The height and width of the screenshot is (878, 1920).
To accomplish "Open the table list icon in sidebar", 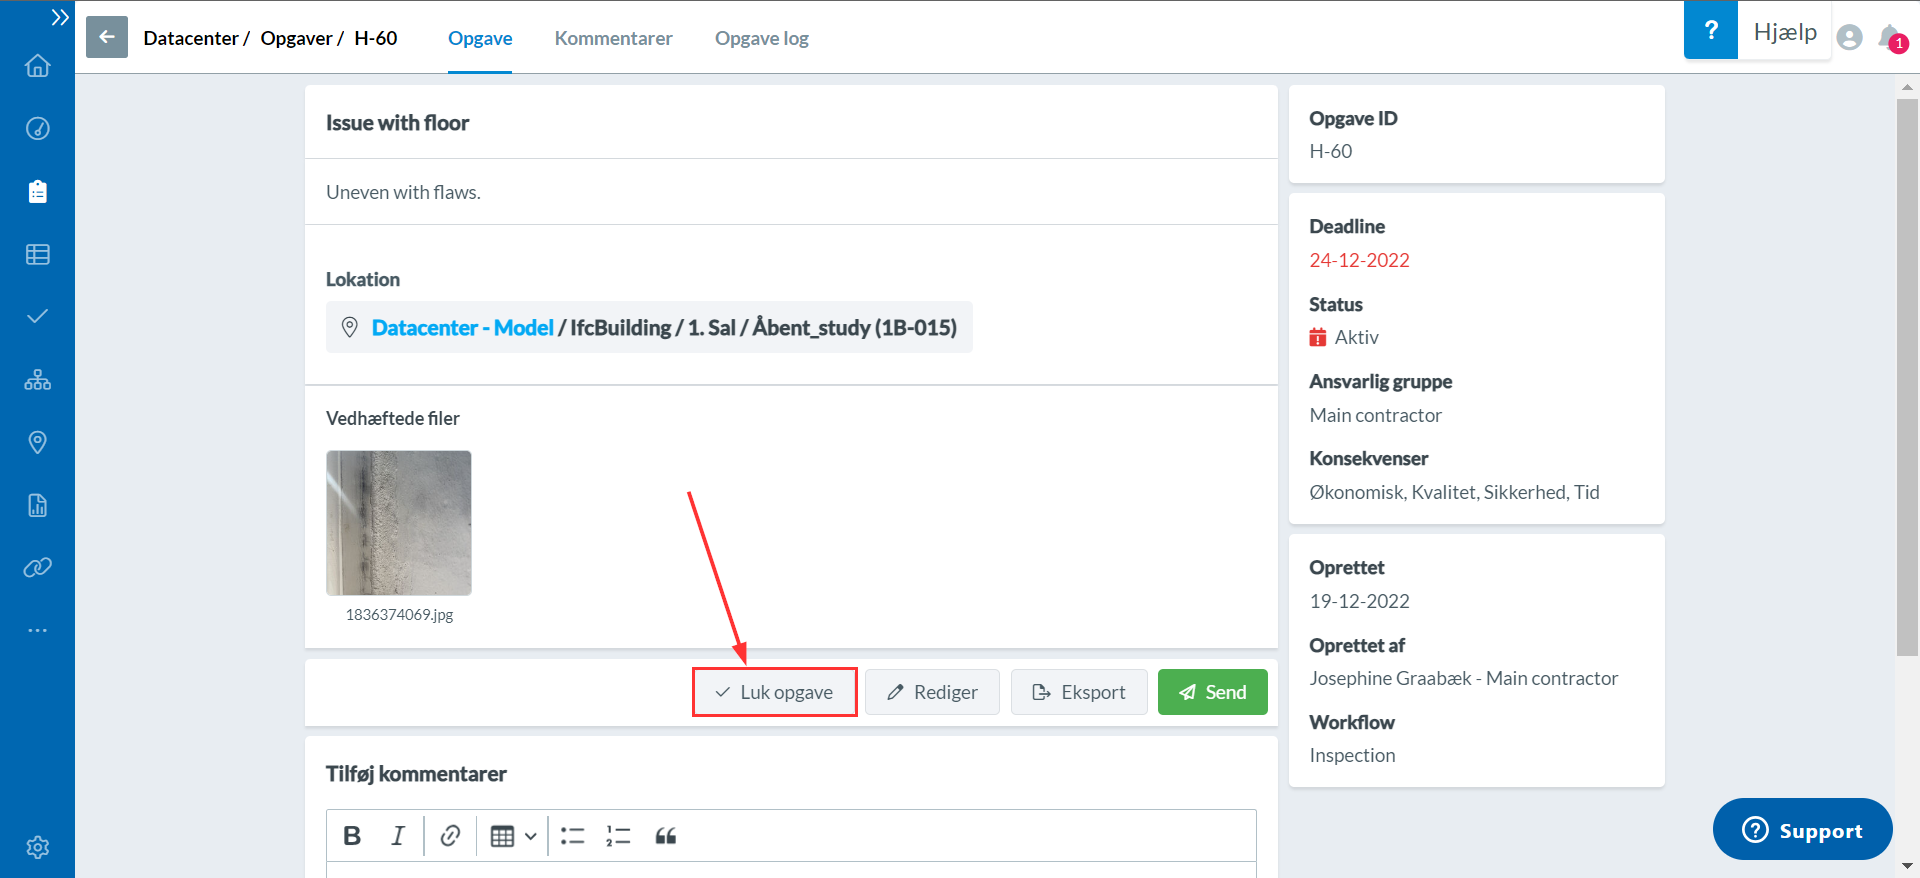I will tap(37, 255).
